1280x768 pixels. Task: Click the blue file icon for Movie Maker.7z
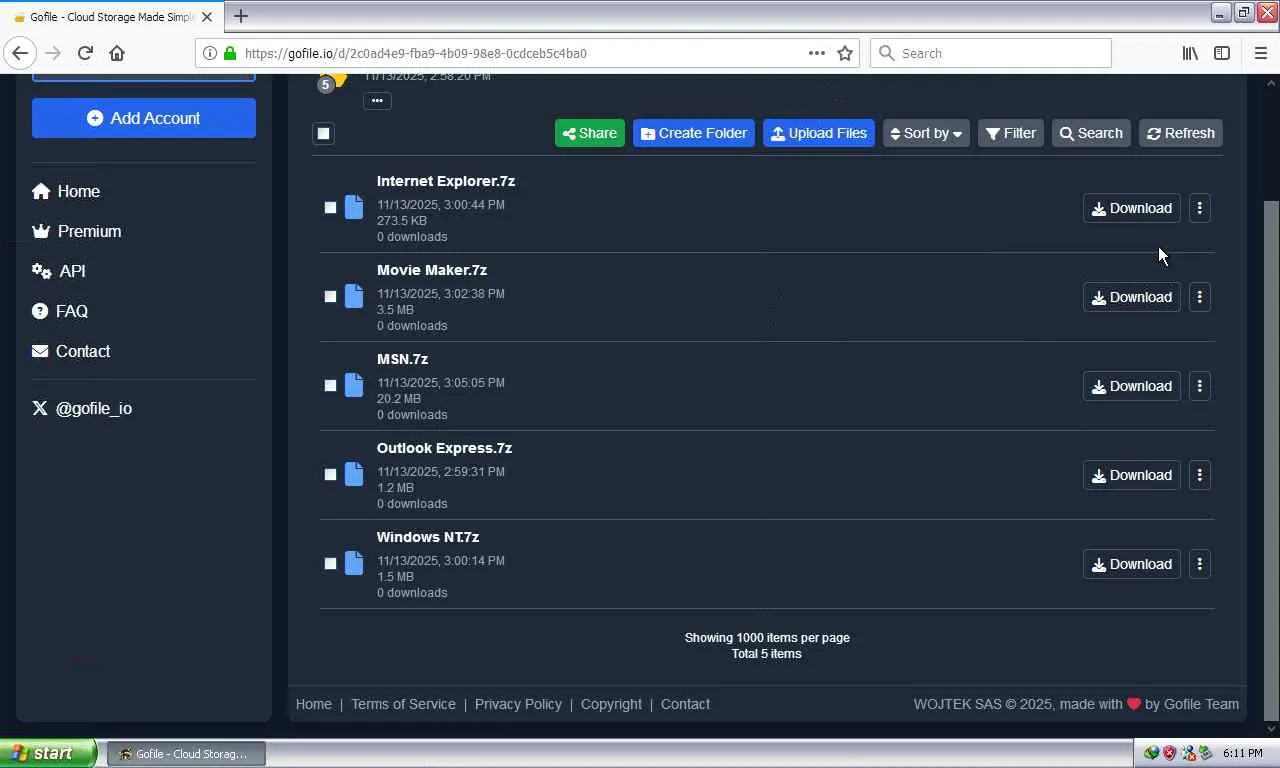(x=354, y=296)
